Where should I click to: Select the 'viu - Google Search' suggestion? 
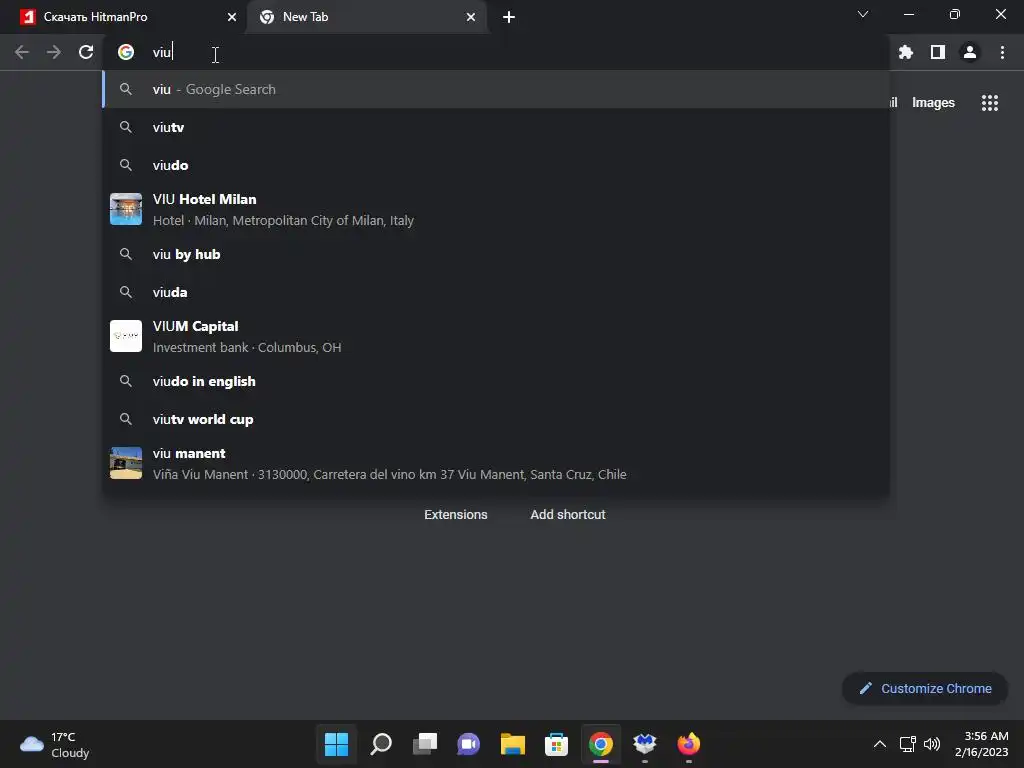pos(496,89)
